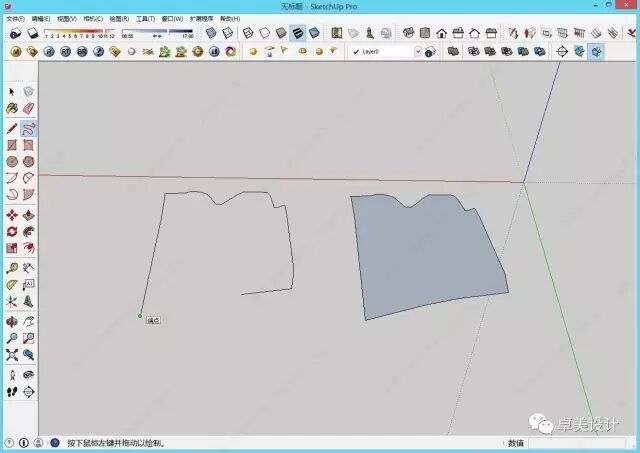Open the 扩展程序 menu
This screenshot has width=640, height=453.
pos(201,19)
